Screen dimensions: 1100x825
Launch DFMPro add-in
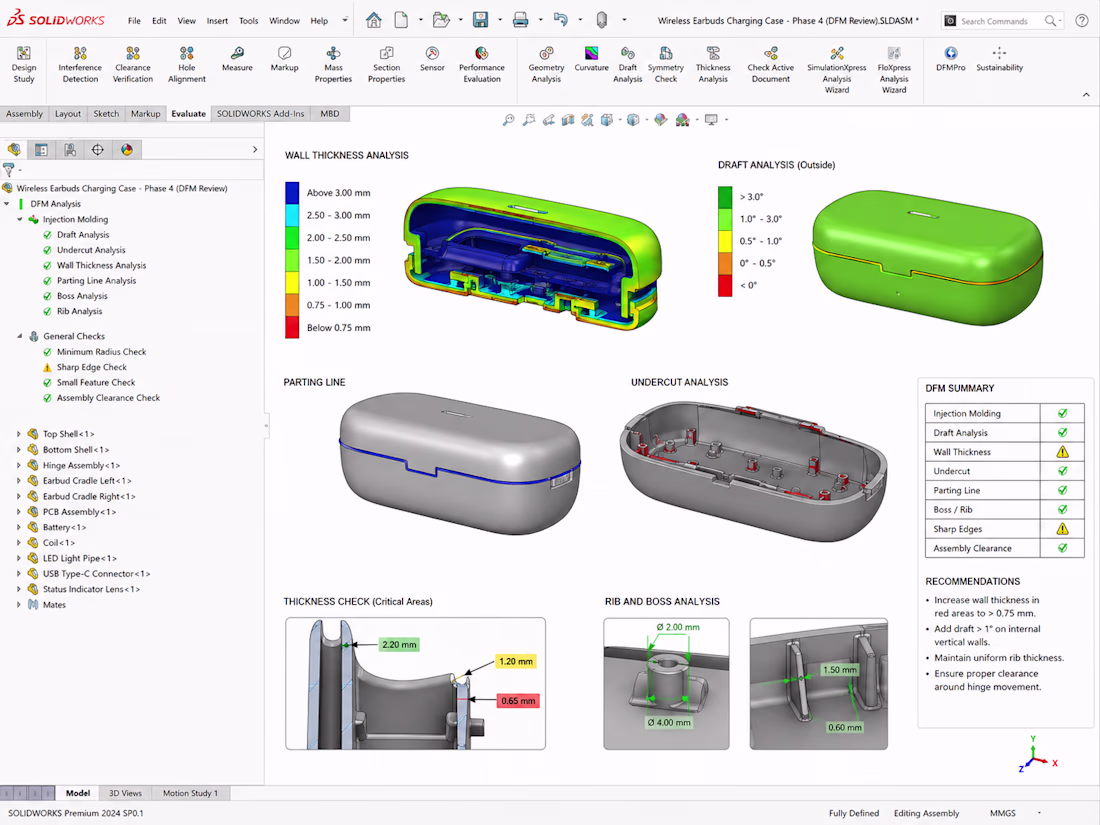951,60
